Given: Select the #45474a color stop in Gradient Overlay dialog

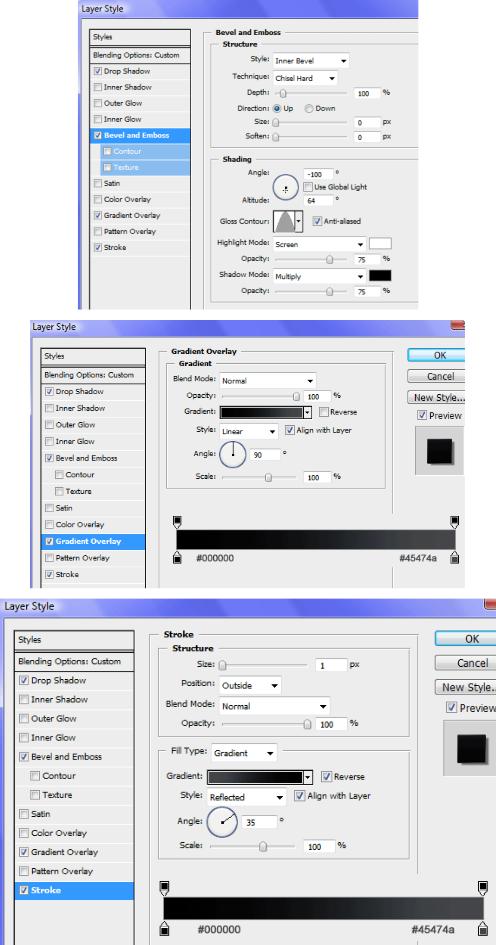Looking at the screenshot, I should click(454, 557).
